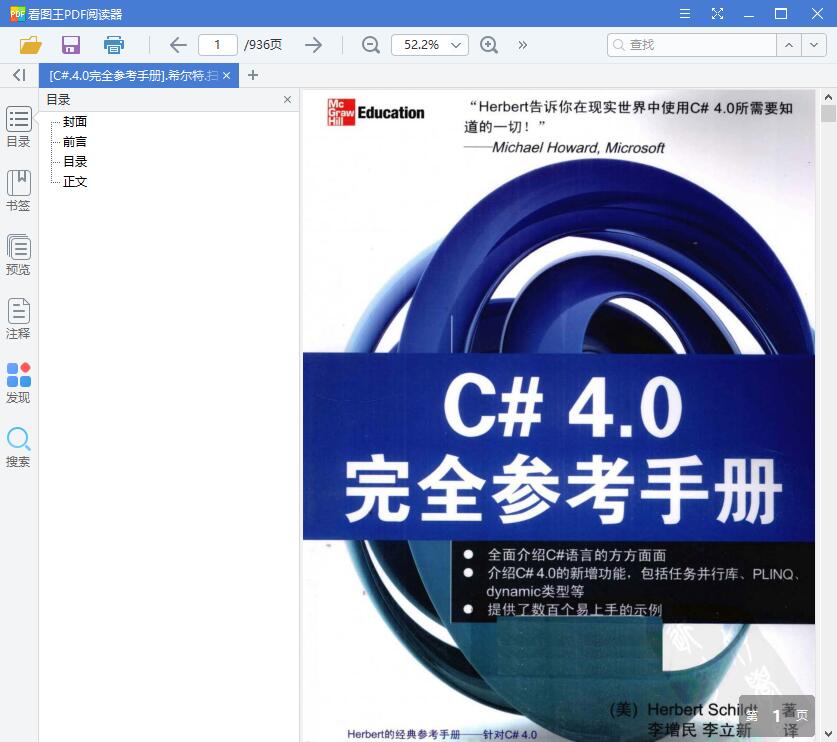
Task: Open the 预览 thumbnail preview panel
Action: click(19, 255)
